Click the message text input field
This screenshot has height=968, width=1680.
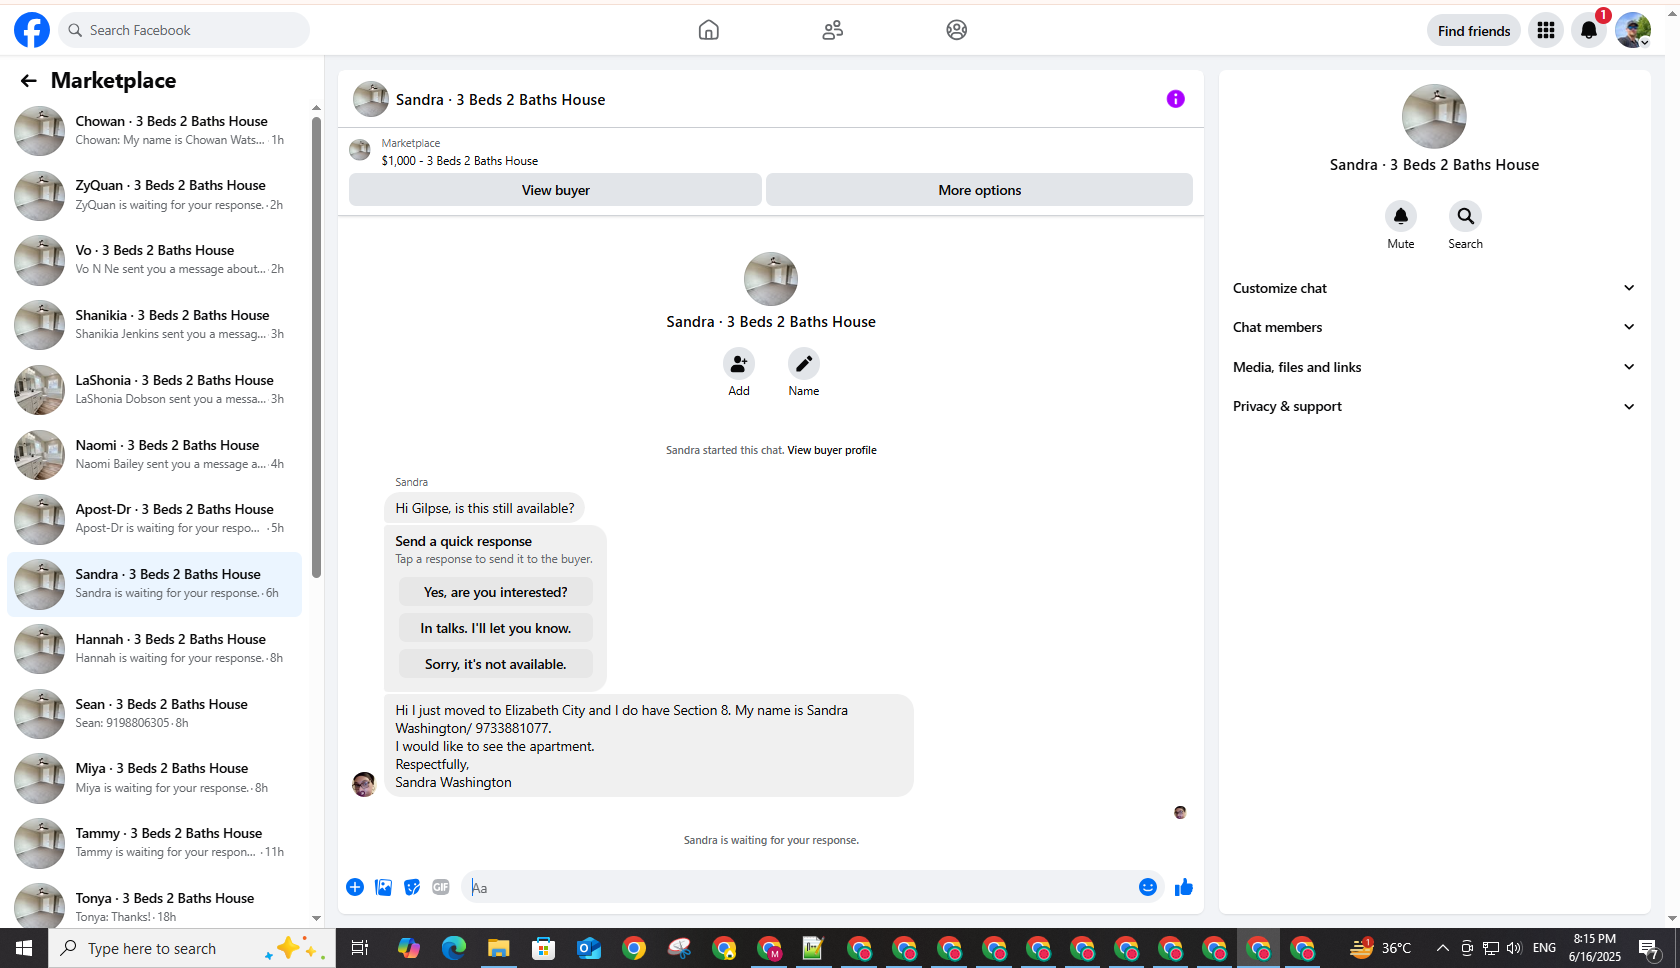coord(800,887)
